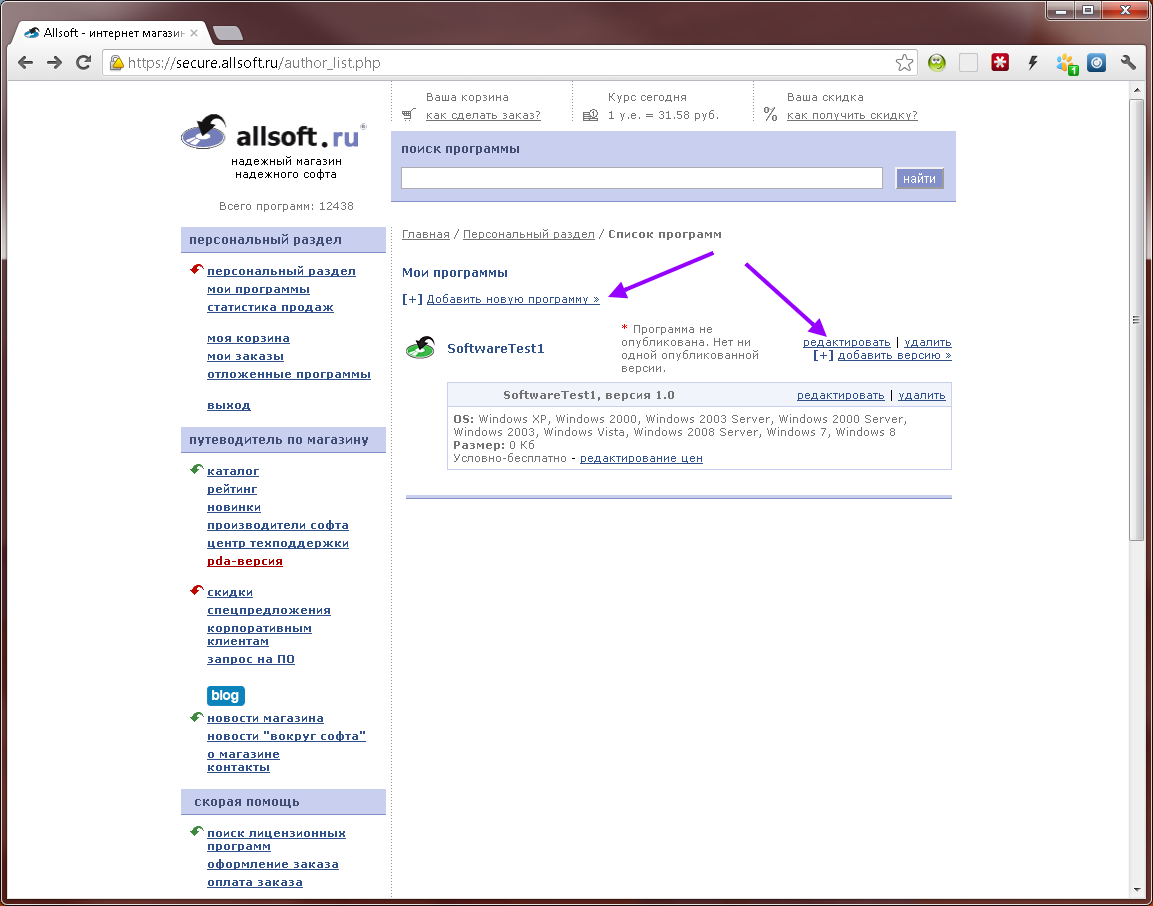Click Добавить новую программу link
The width and height of the screenshot is (1153, 906).
click(x=513, y=299)
